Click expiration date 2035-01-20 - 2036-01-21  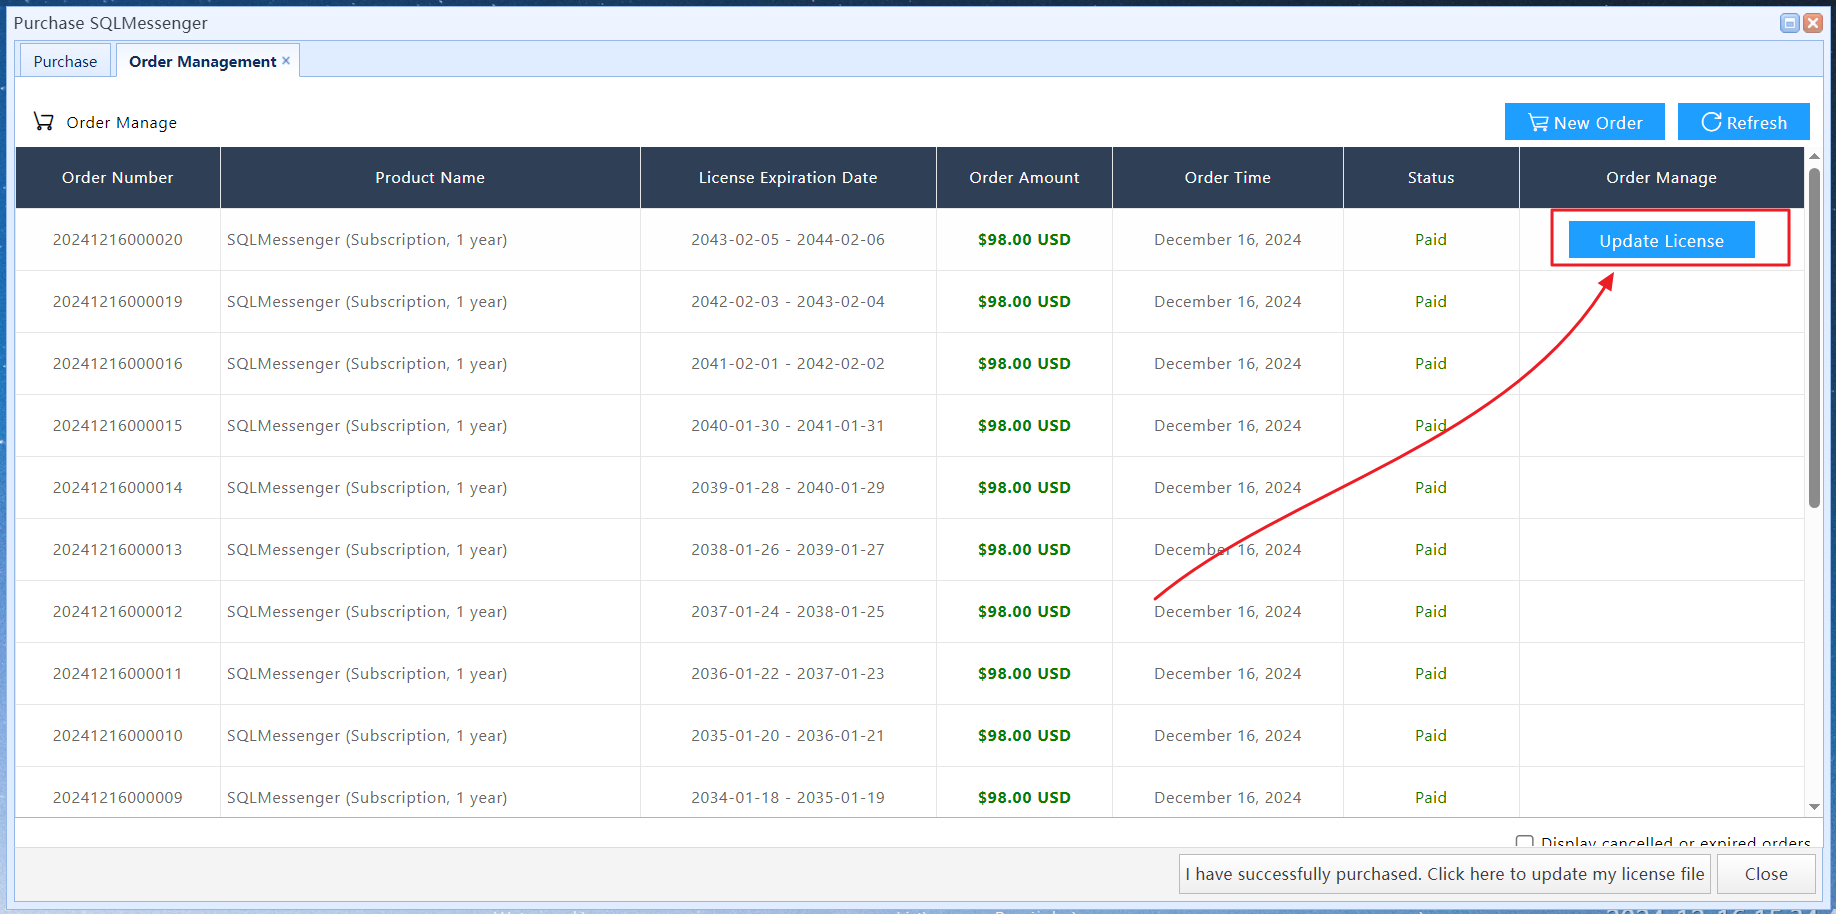(788, 735)
